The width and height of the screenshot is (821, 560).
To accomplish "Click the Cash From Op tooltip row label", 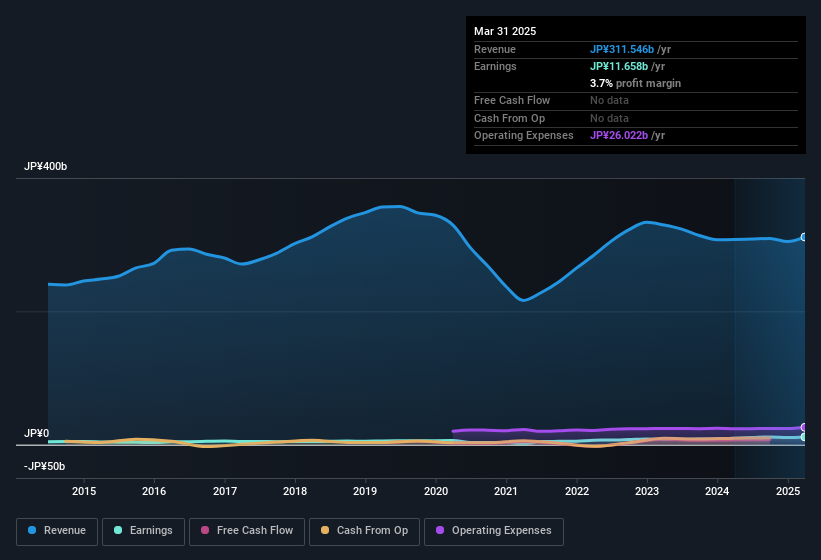I will coord(509,118).
